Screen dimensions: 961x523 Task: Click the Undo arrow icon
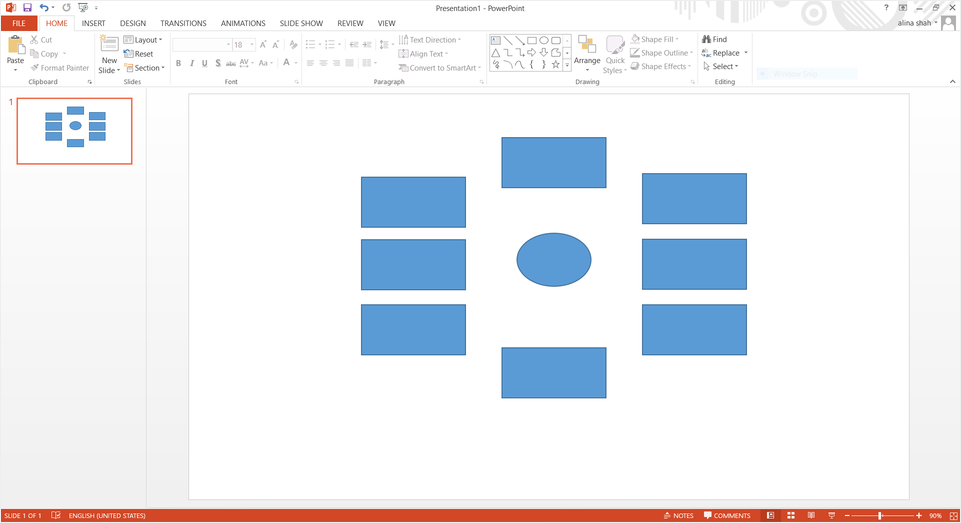pyautogui.click(x=43, y=7)
